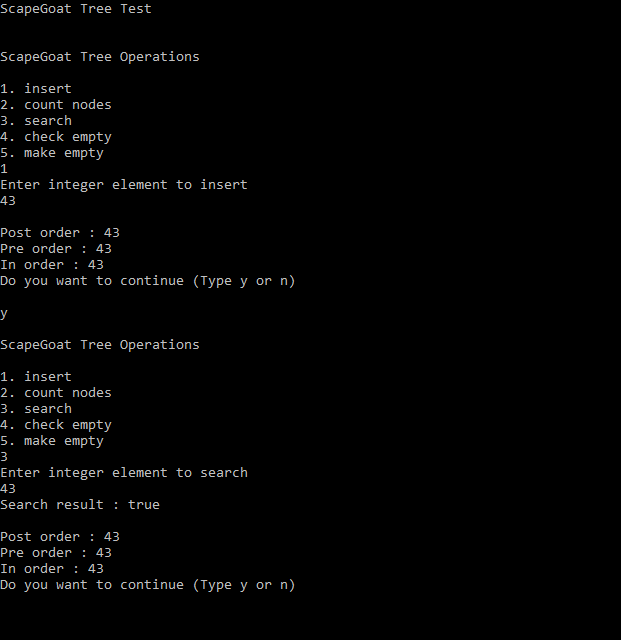Select the first '1. insert' menu line
Viewport: 621px width, 640px height.
(36, 89)
